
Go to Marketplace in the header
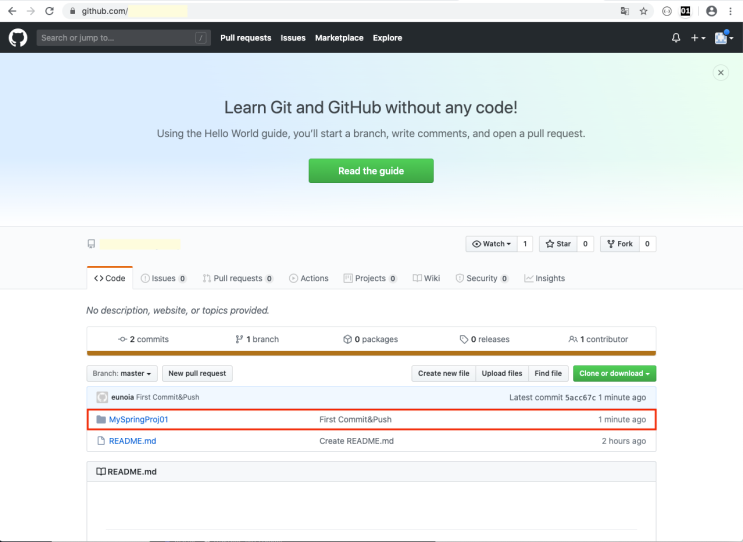339,38
